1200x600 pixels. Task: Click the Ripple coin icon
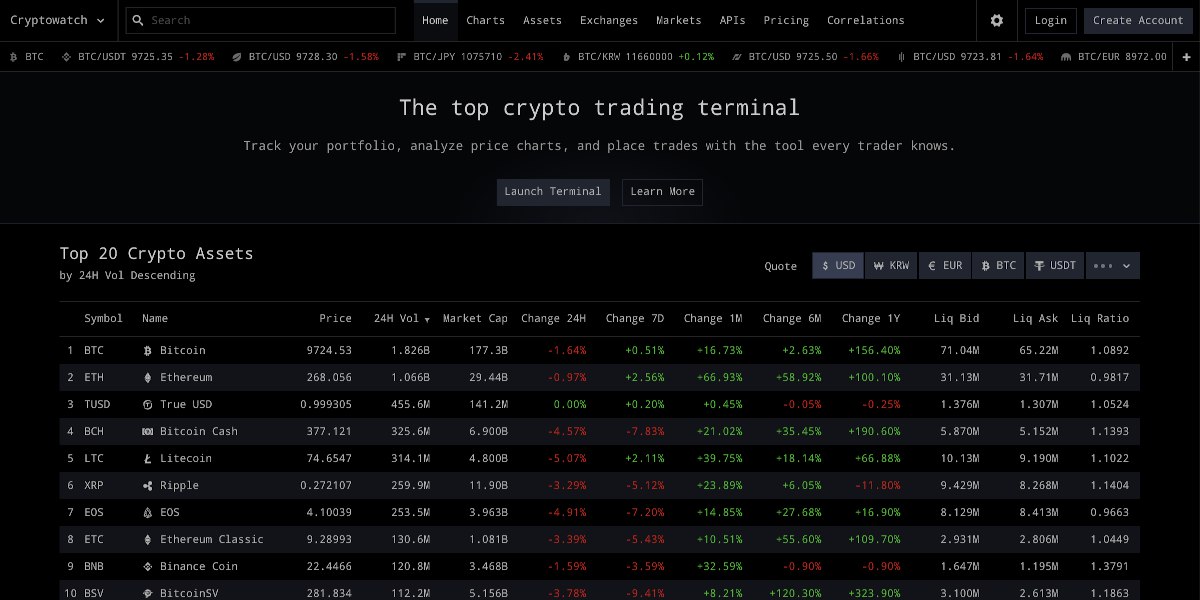(x=148, y=485)
